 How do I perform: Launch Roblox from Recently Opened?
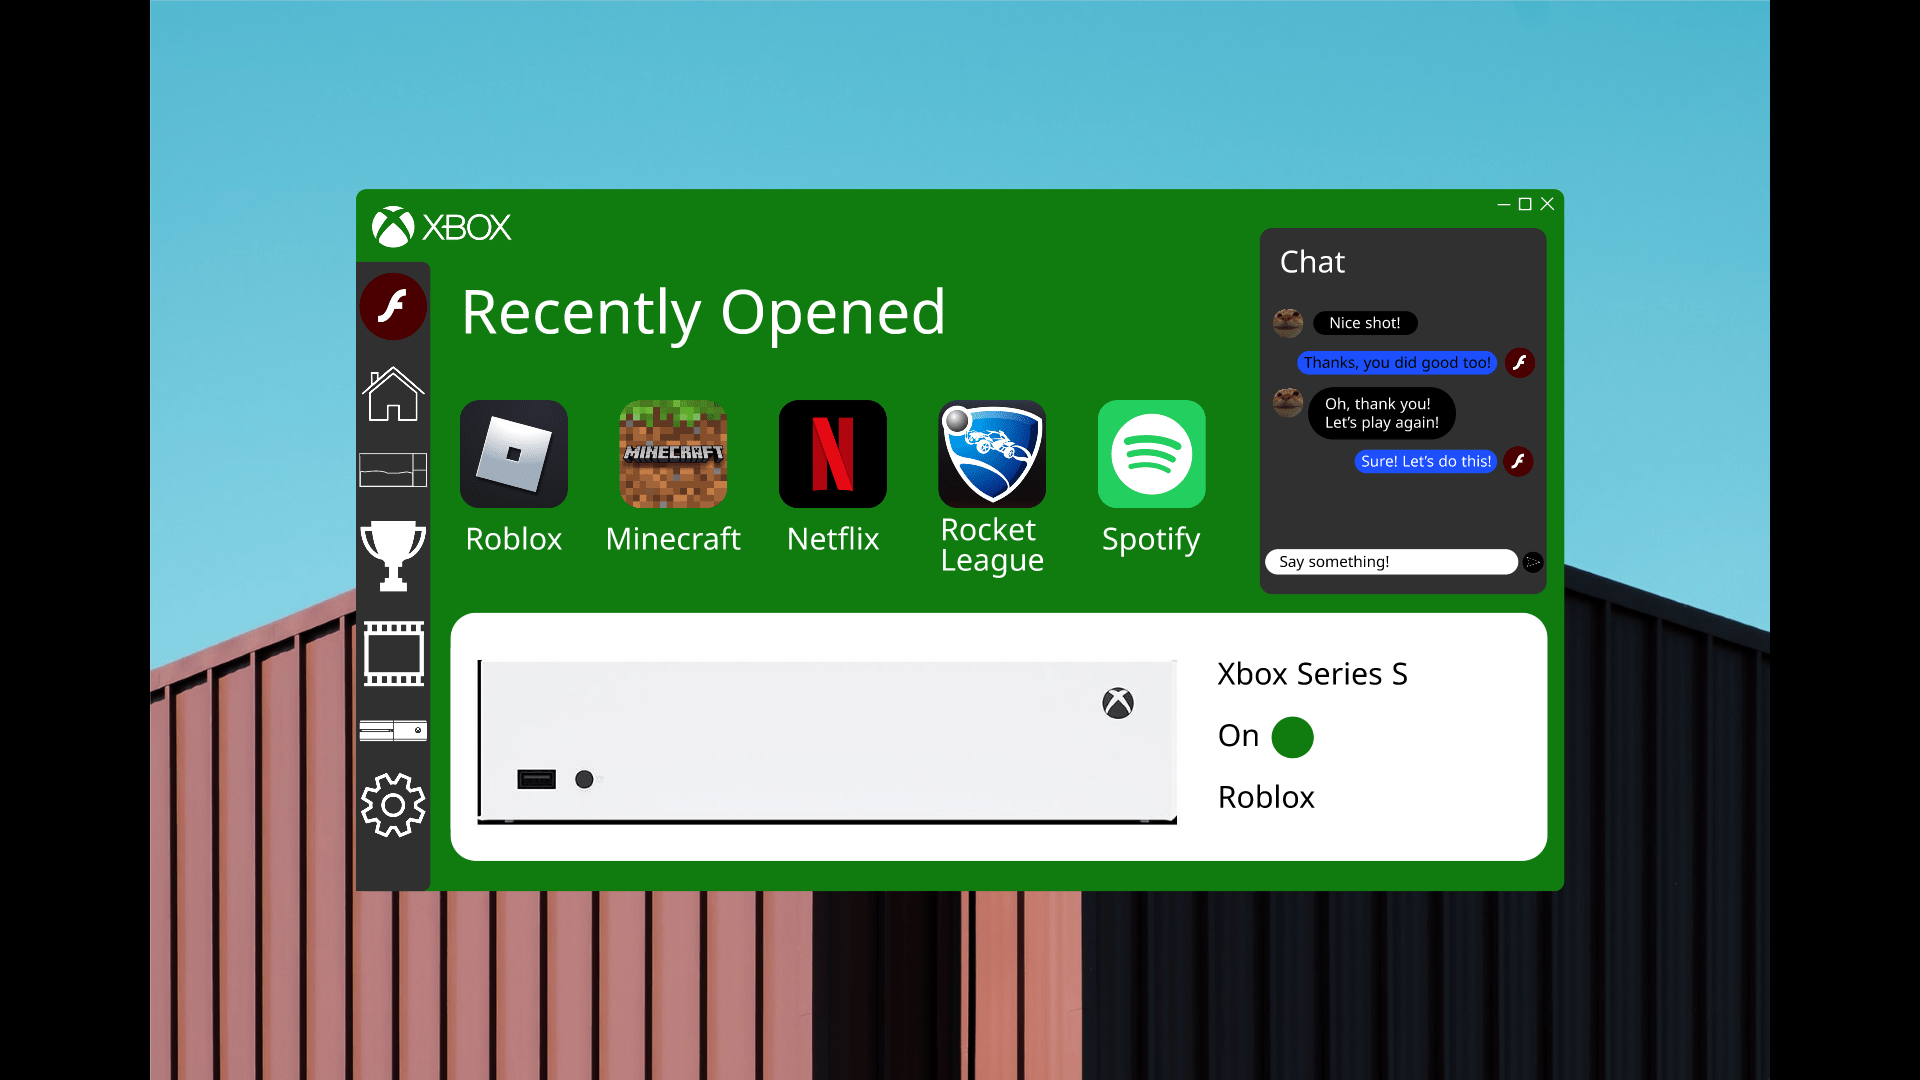(x=513, y=453)
